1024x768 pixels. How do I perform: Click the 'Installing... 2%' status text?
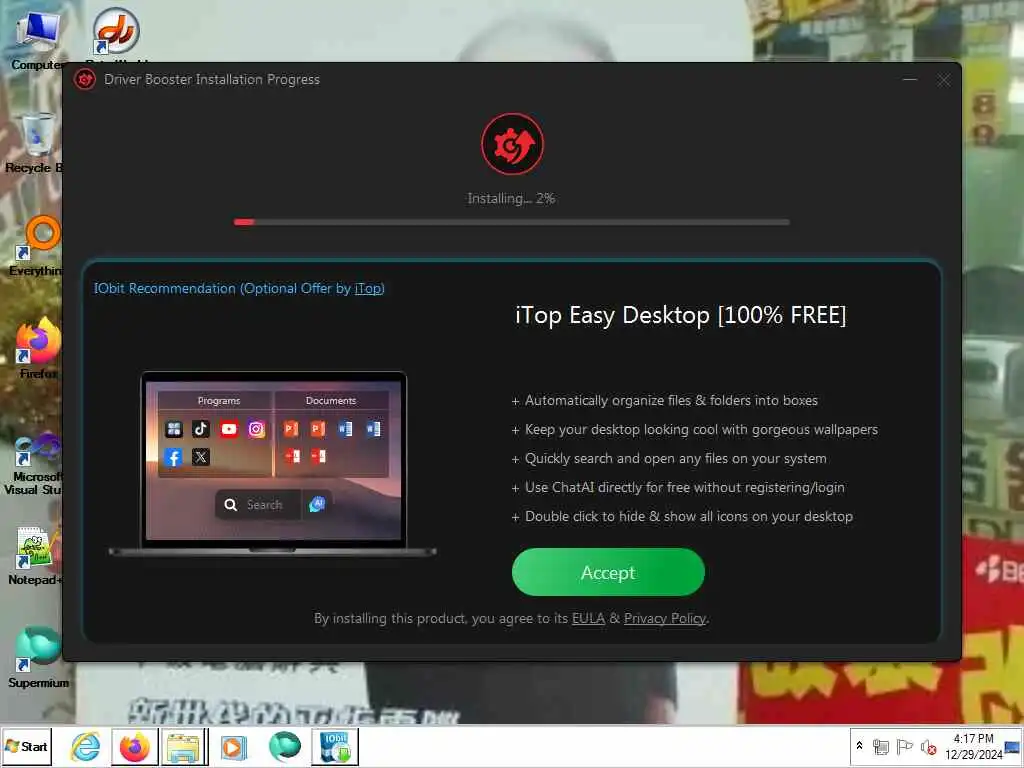click(x=511, y=199)
